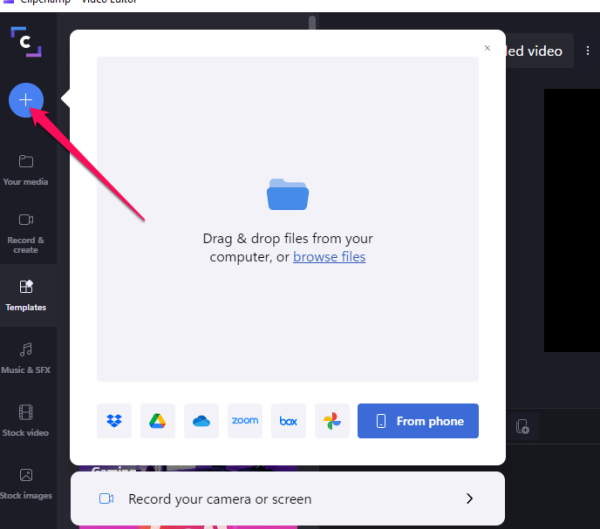
Task: Open the three-dot more options menu
Action: tap(588, 51)
